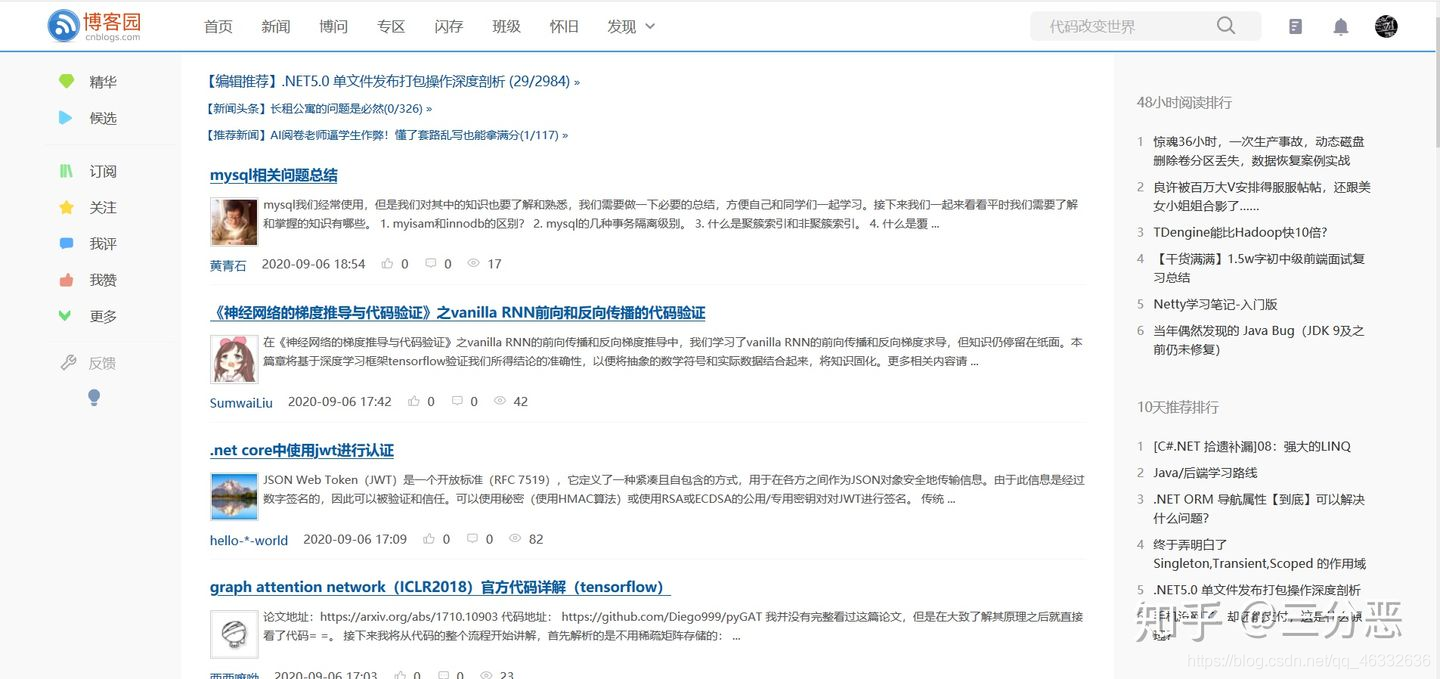Viewport: 1440px width, 679px height.
Task: Open ranking item 当年偶然发现的 Java Bug
Action: (x=1259, y=340)
